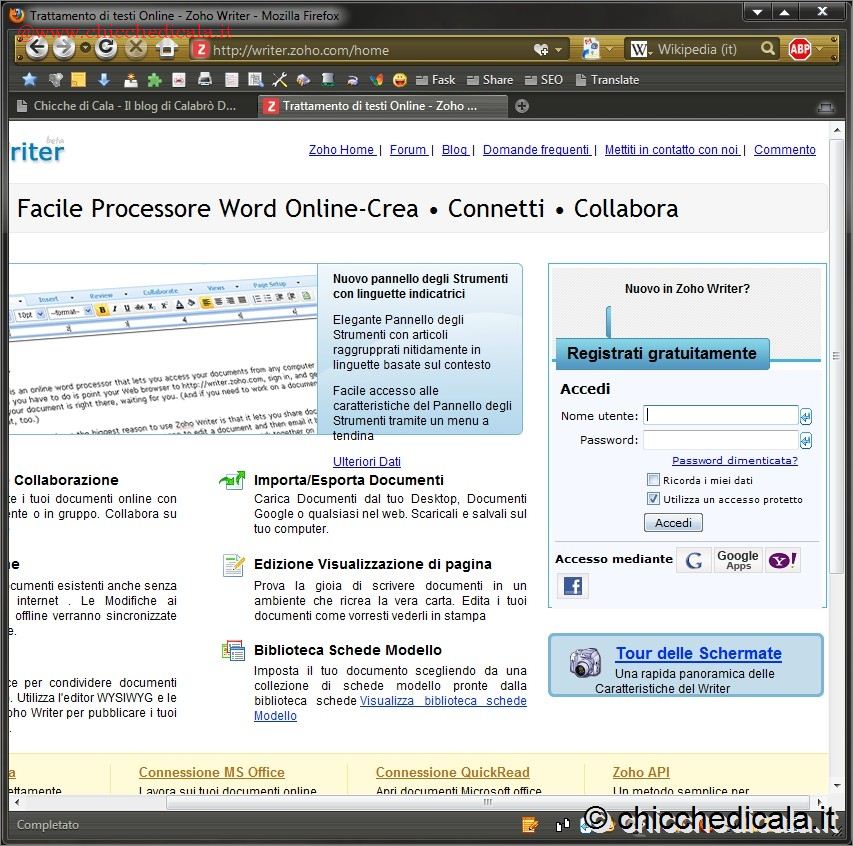Image resolution: width=853 pixels, height=846 pixels.
Task: Open a new tab with plus button
Action: point(522,106)
